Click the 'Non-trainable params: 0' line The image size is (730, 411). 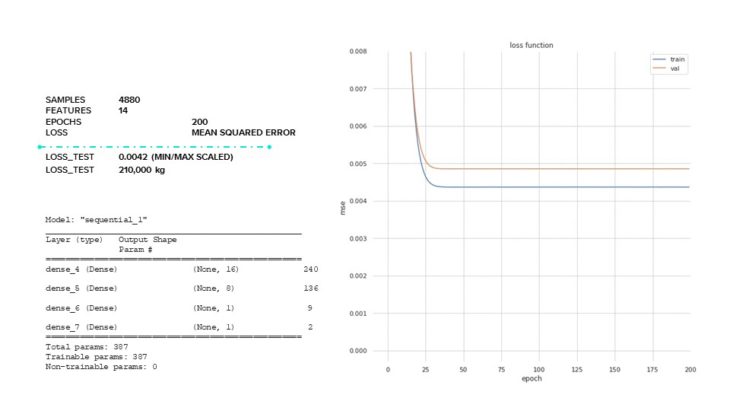pyautogui.click(x=101, y=367)
